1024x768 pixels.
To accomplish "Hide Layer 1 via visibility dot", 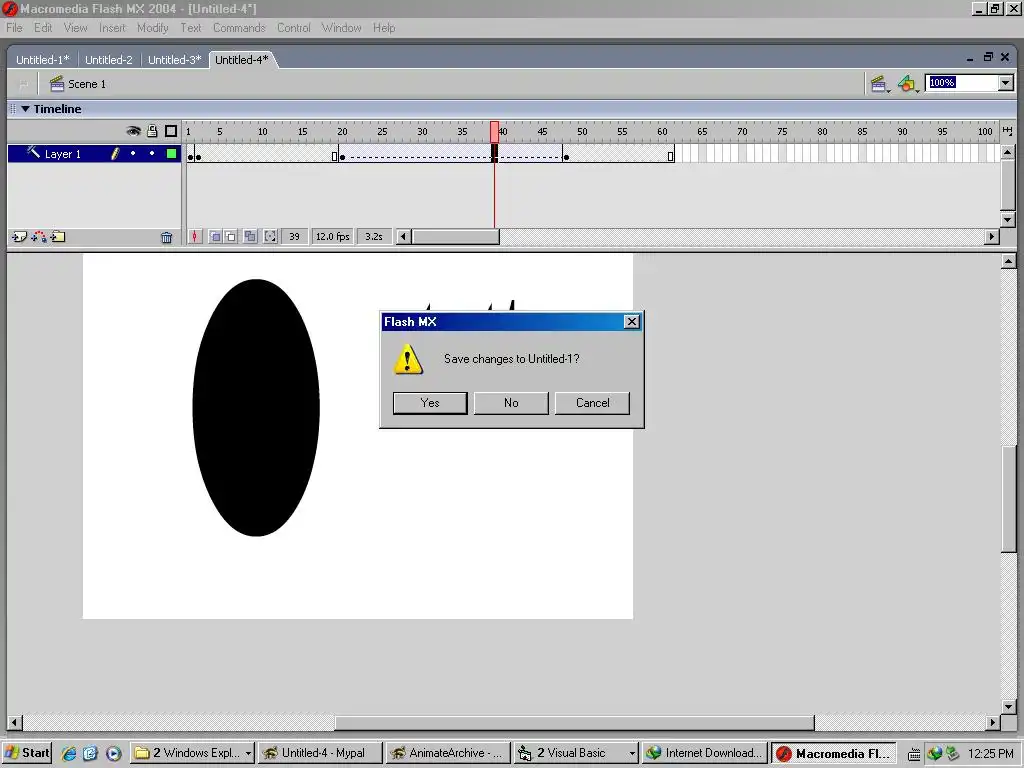I will 133,153.
